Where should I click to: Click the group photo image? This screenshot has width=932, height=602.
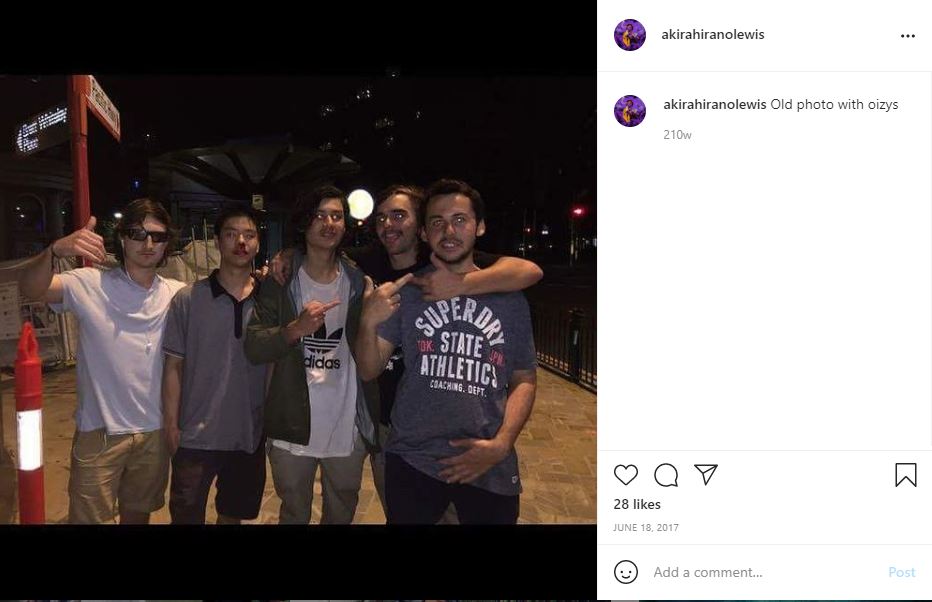(298, 300)
